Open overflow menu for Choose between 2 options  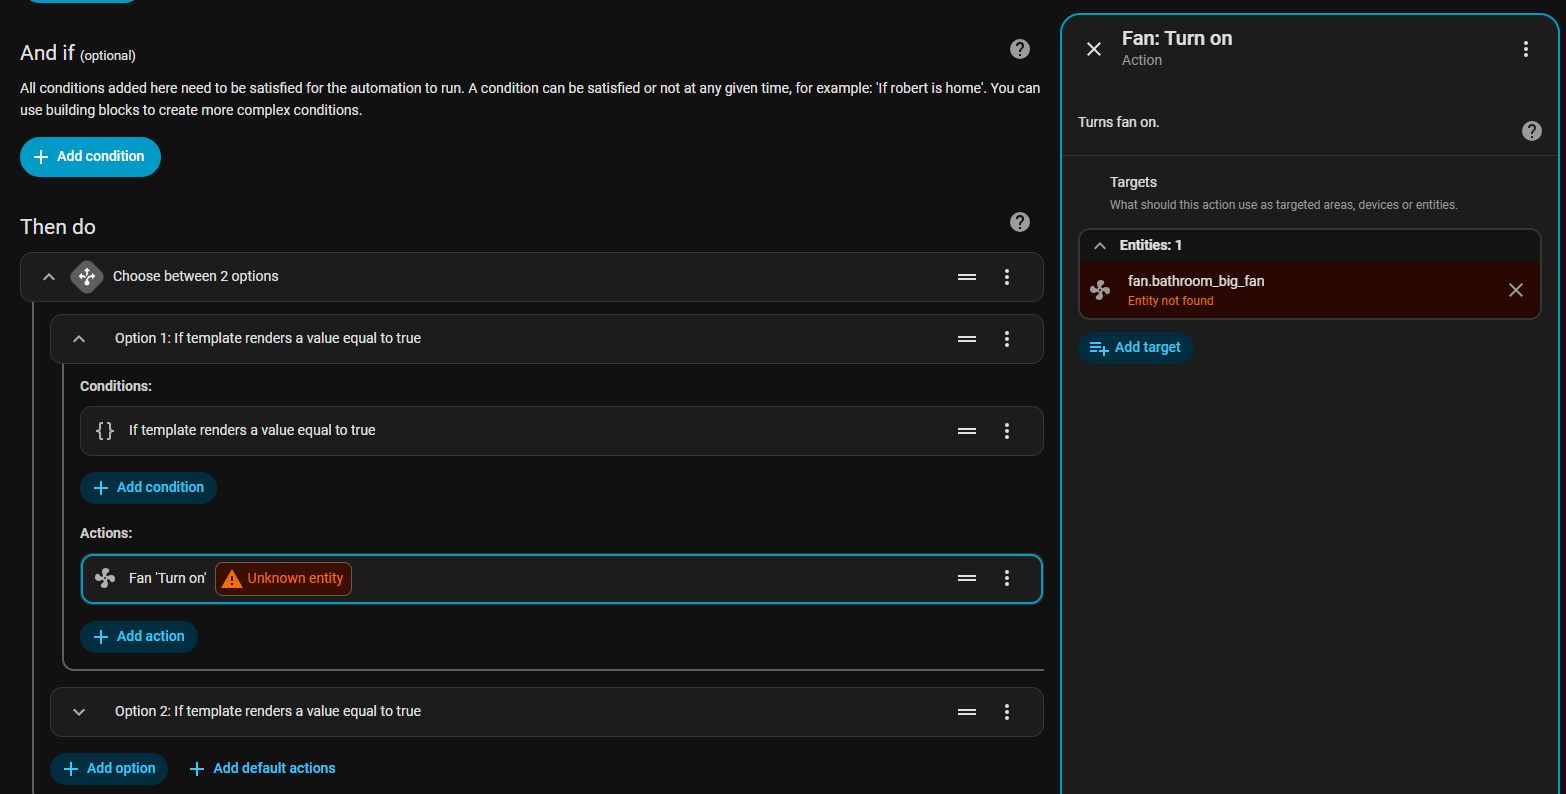pos(1006,277)
